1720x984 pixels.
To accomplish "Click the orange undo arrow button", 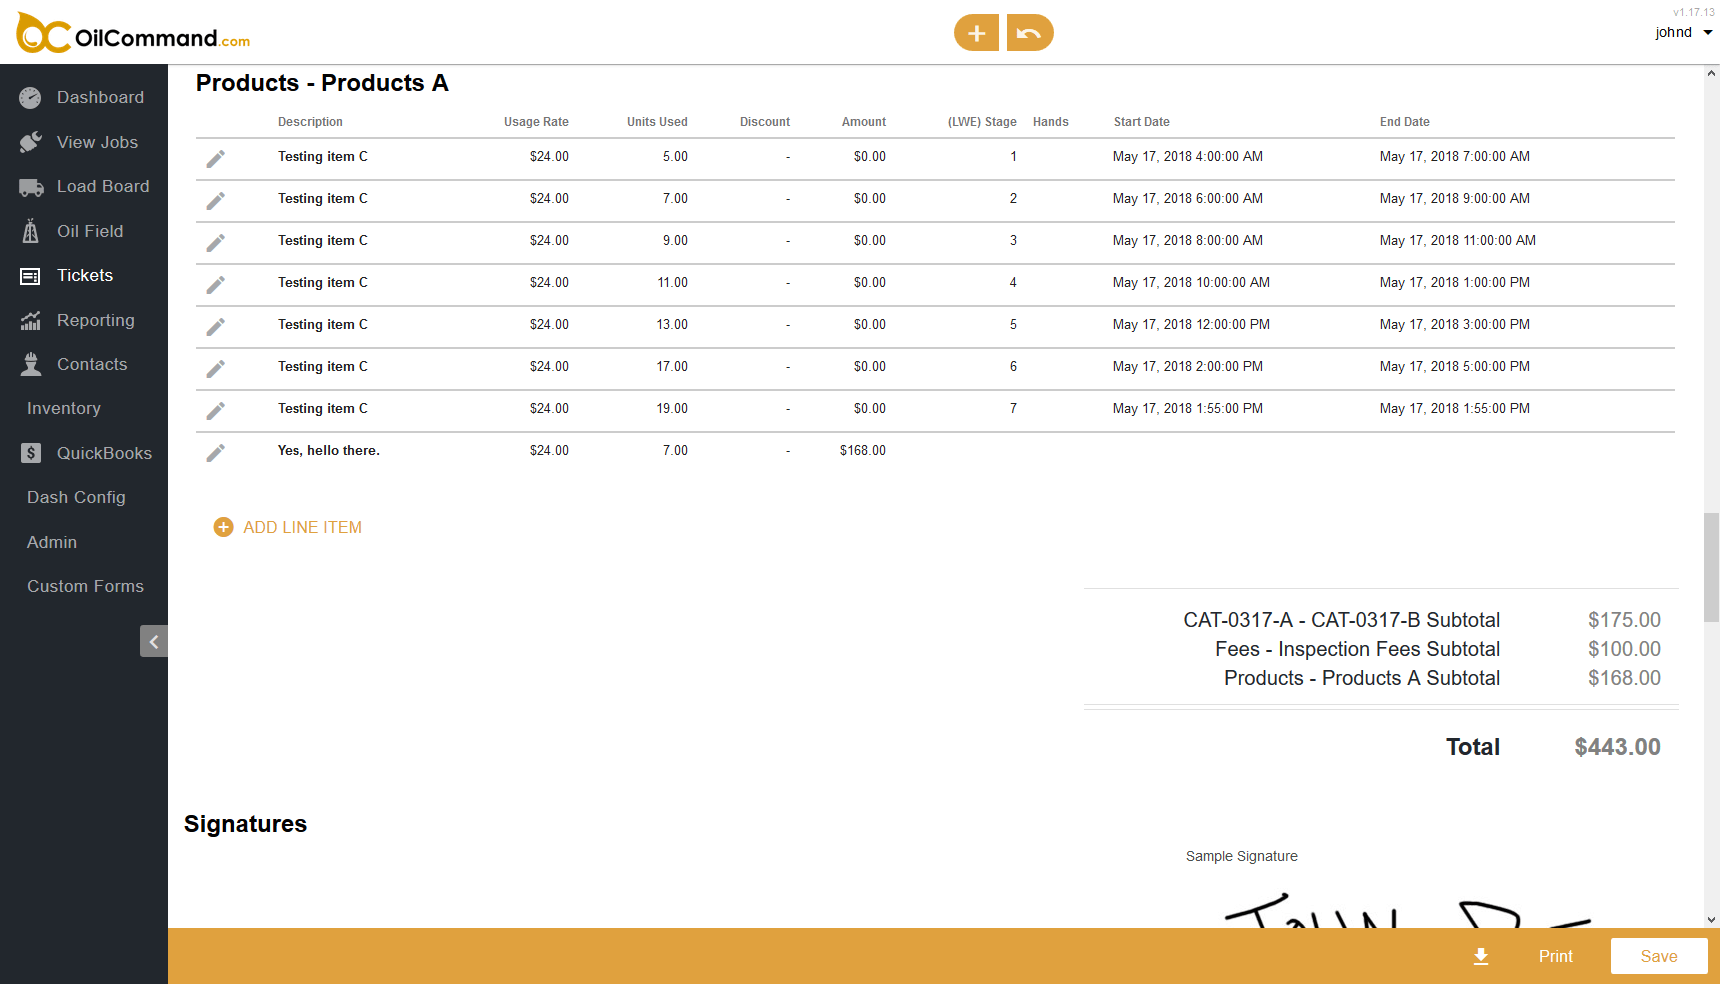I will pos(1030,33).
